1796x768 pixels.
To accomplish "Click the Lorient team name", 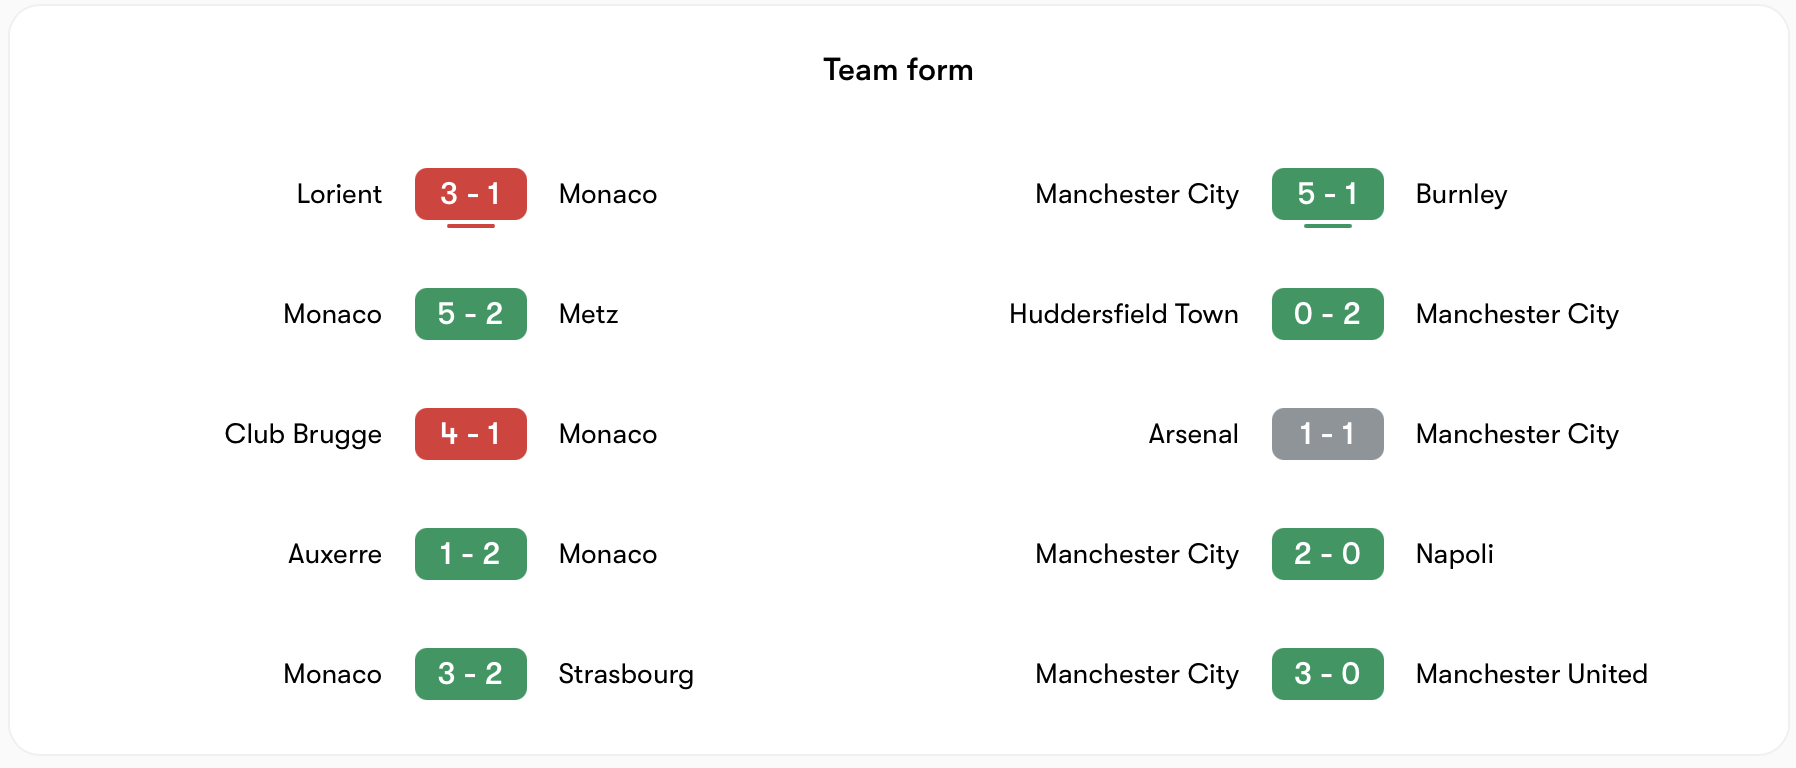I will coord(339,194).
